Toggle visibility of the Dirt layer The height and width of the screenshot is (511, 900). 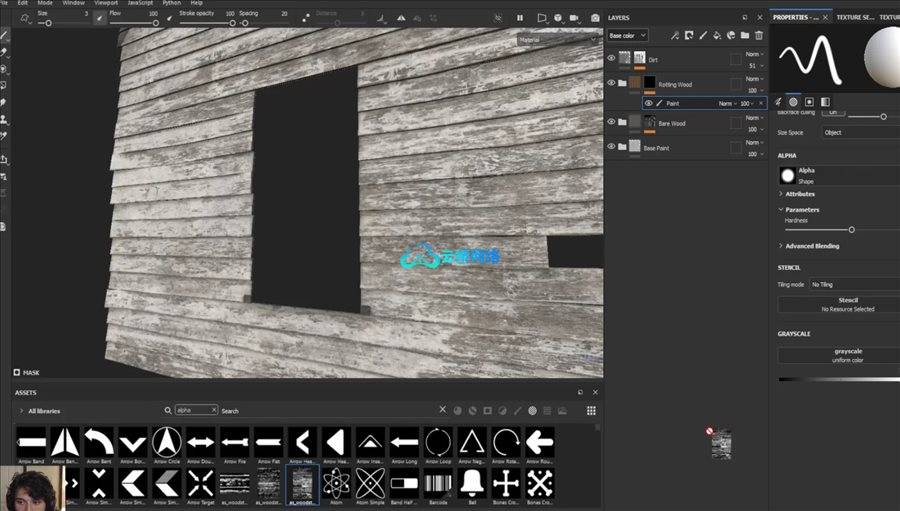611,58
